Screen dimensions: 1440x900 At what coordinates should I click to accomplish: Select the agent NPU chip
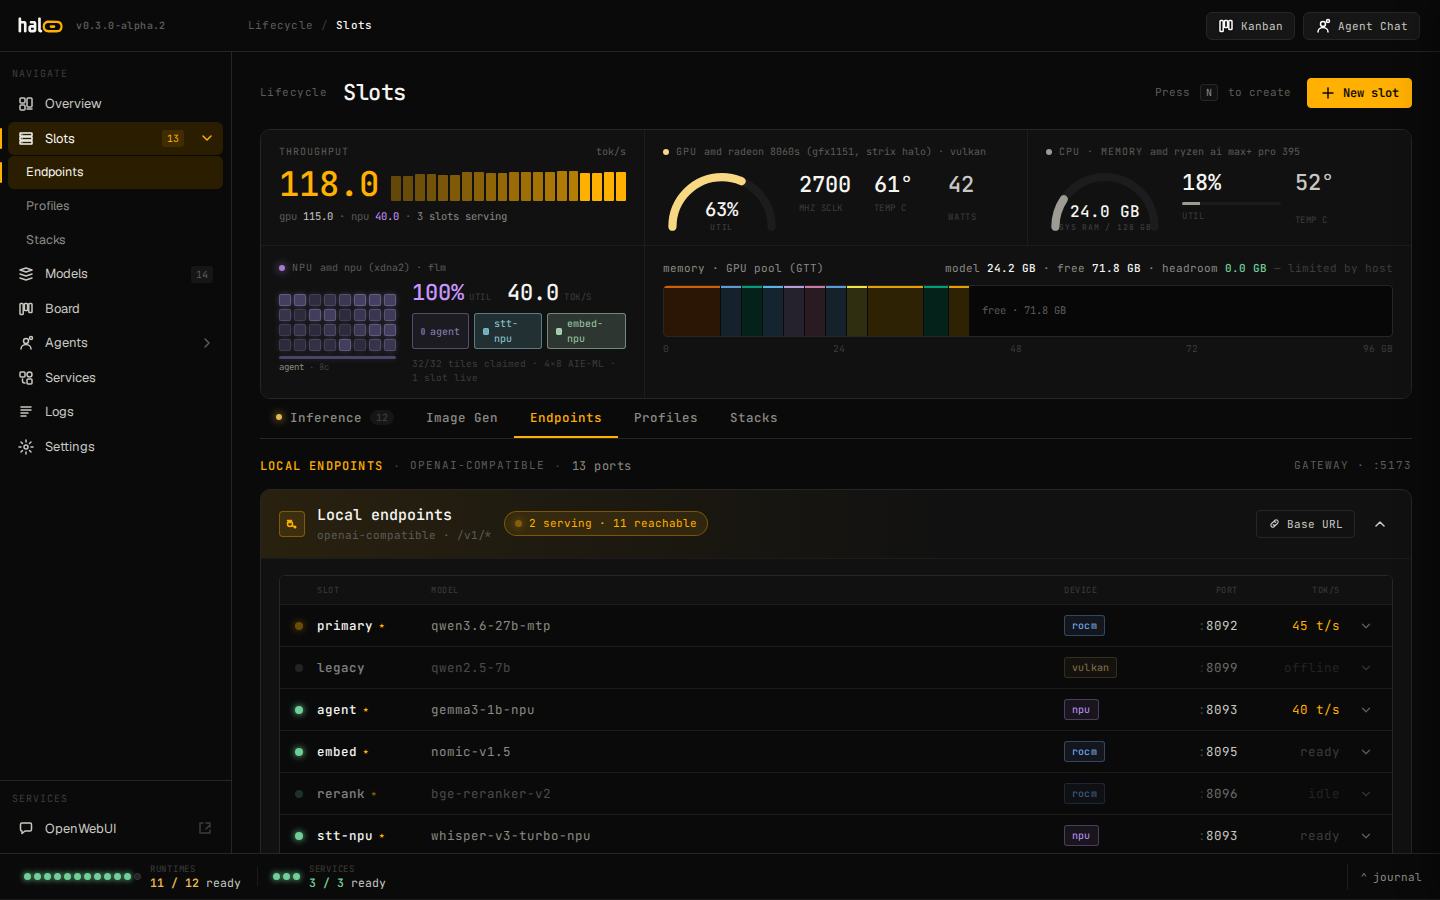[x=440, y=331]
